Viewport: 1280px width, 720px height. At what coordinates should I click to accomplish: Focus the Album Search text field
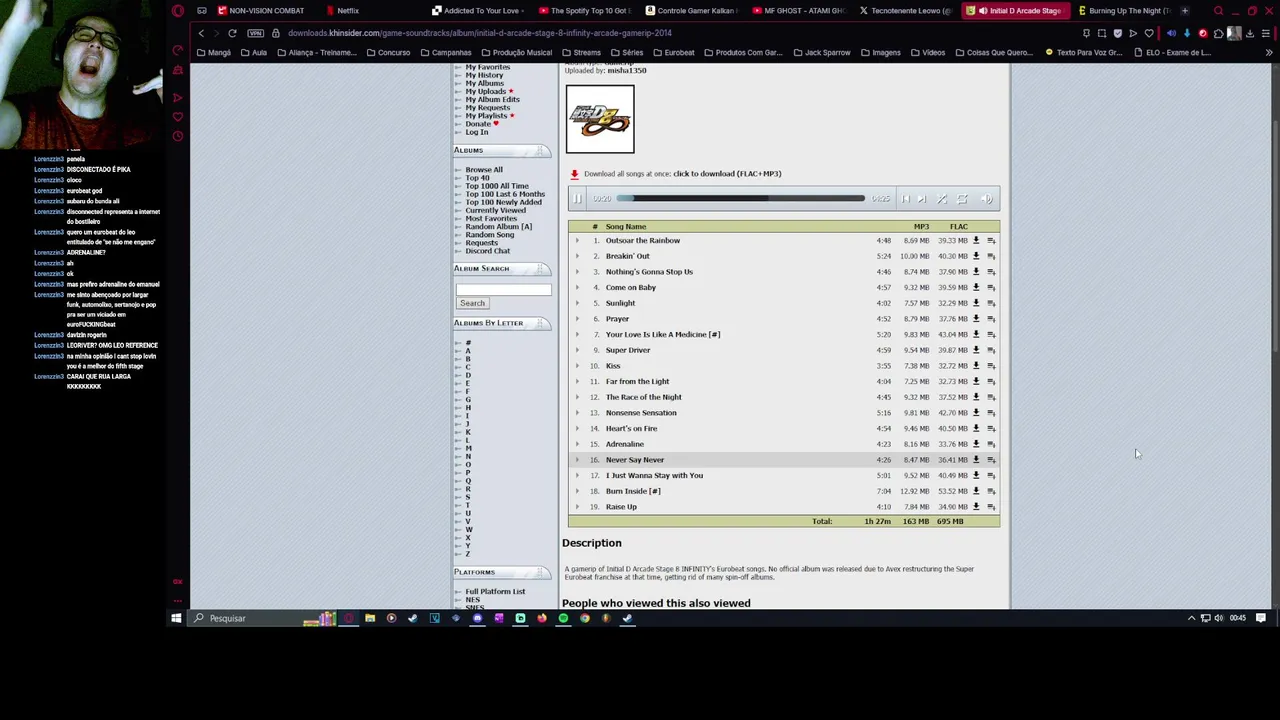point(503,290)
